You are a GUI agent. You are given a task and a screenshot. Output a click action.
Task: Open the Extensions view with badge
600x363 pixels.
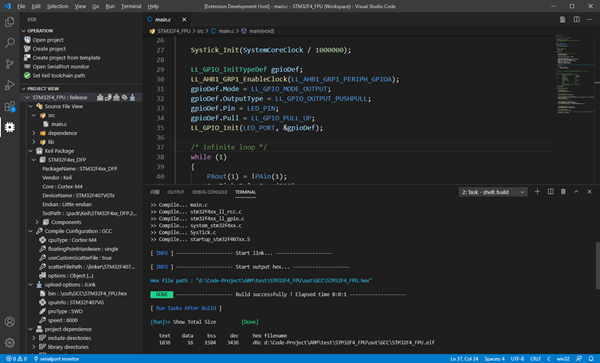(x=10, y=106)
